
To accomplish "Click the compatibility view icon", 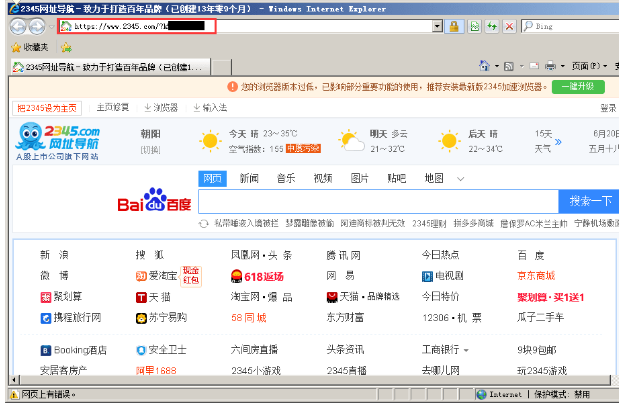I will pos(475,26).
